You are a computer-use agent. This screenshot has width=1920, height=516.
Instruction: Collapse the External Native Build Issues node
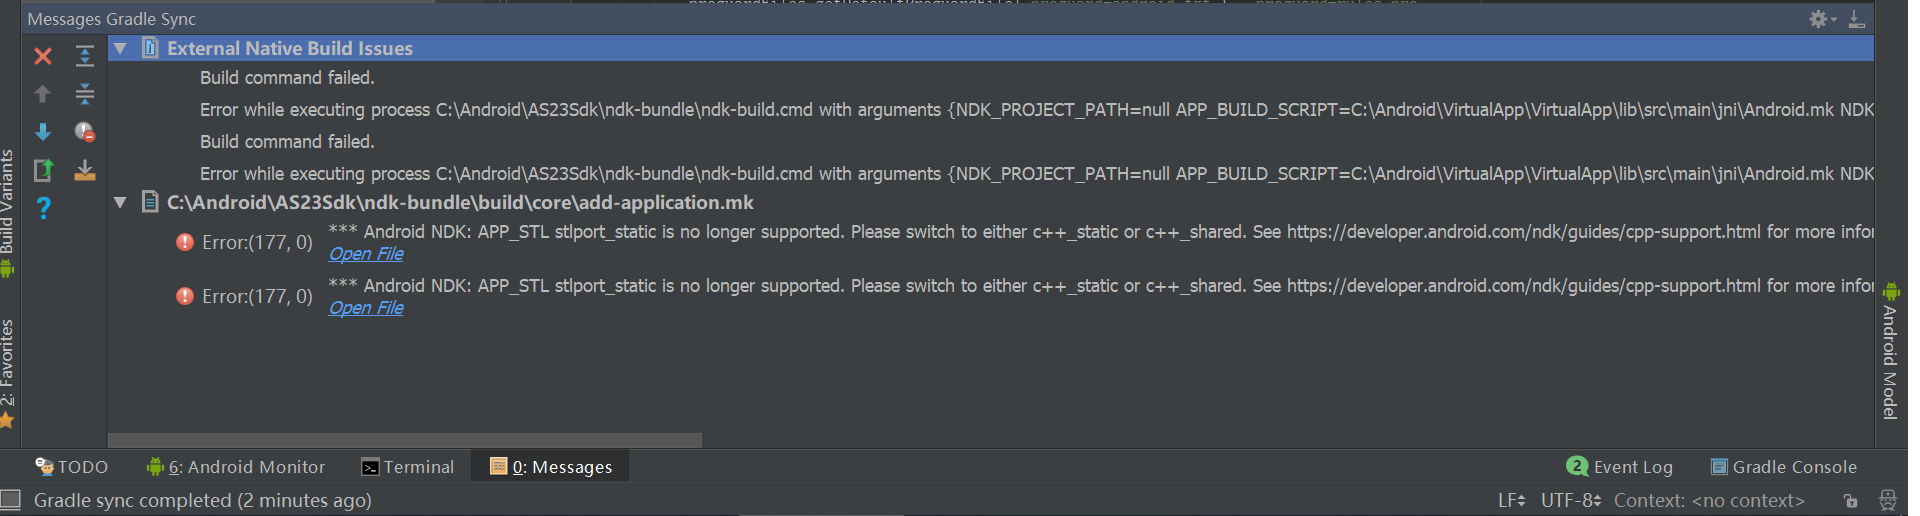[x=120, y=48]
